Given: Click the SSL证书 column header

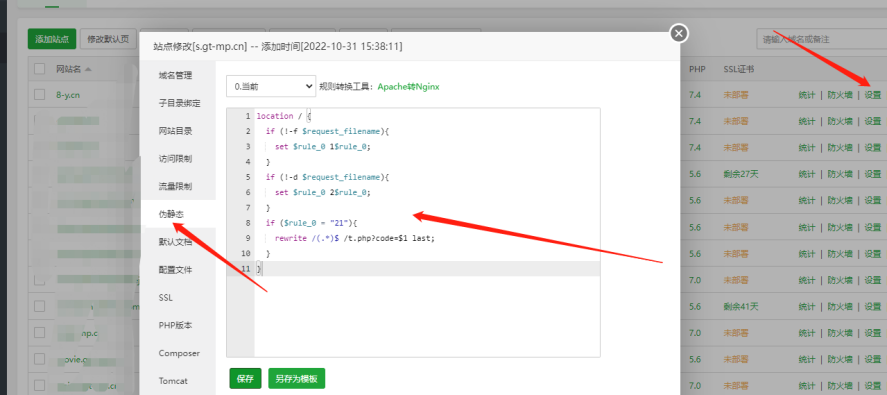Looking at the screenshot, I should 739,69.
